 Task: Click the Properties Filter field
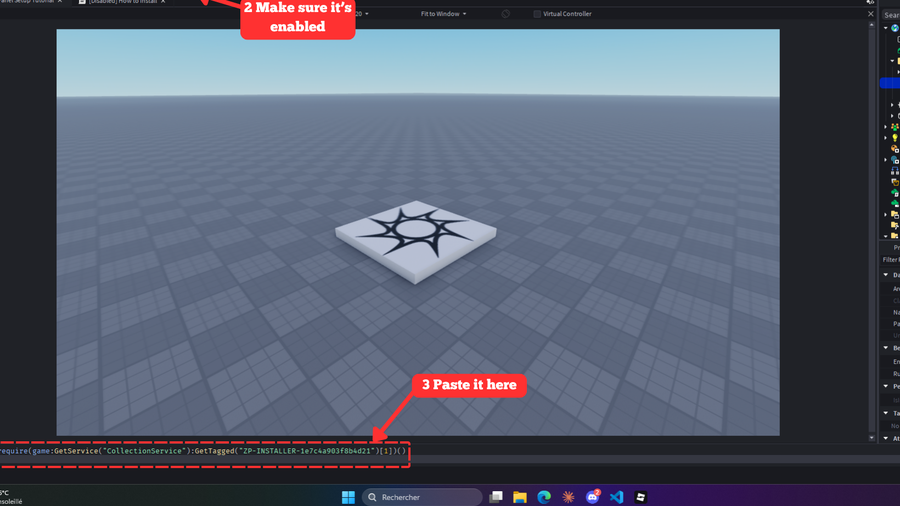pos(891,260)
